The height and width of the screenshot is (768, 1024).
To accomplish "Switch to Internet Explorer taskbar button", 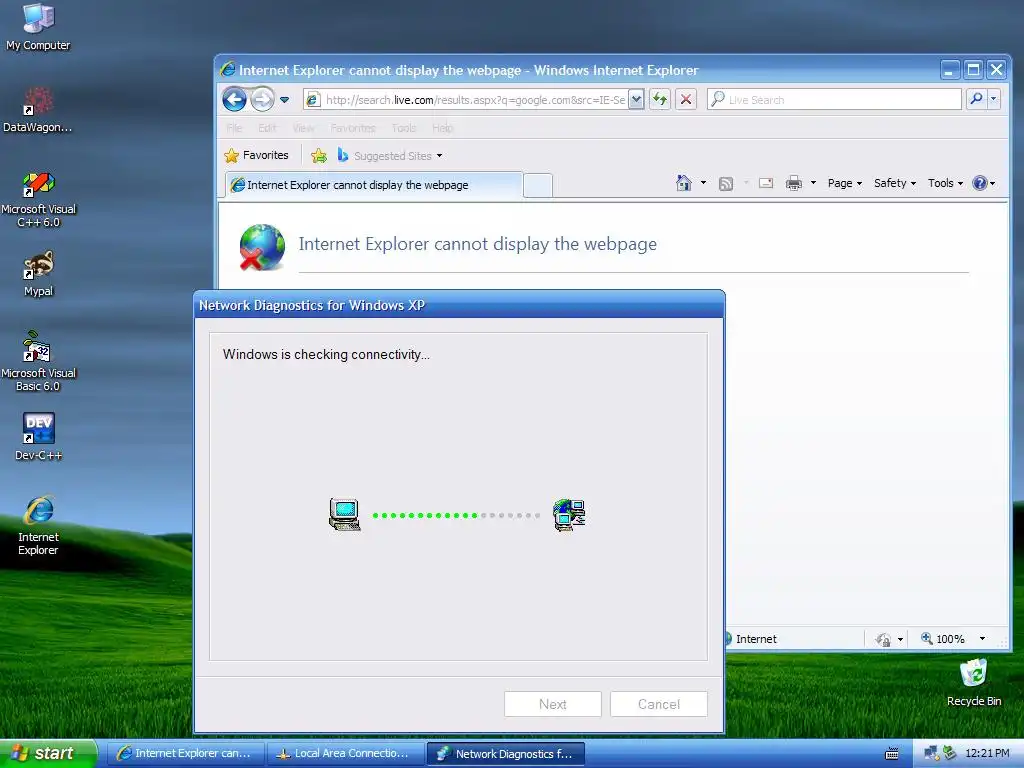I will coord(185,754).
